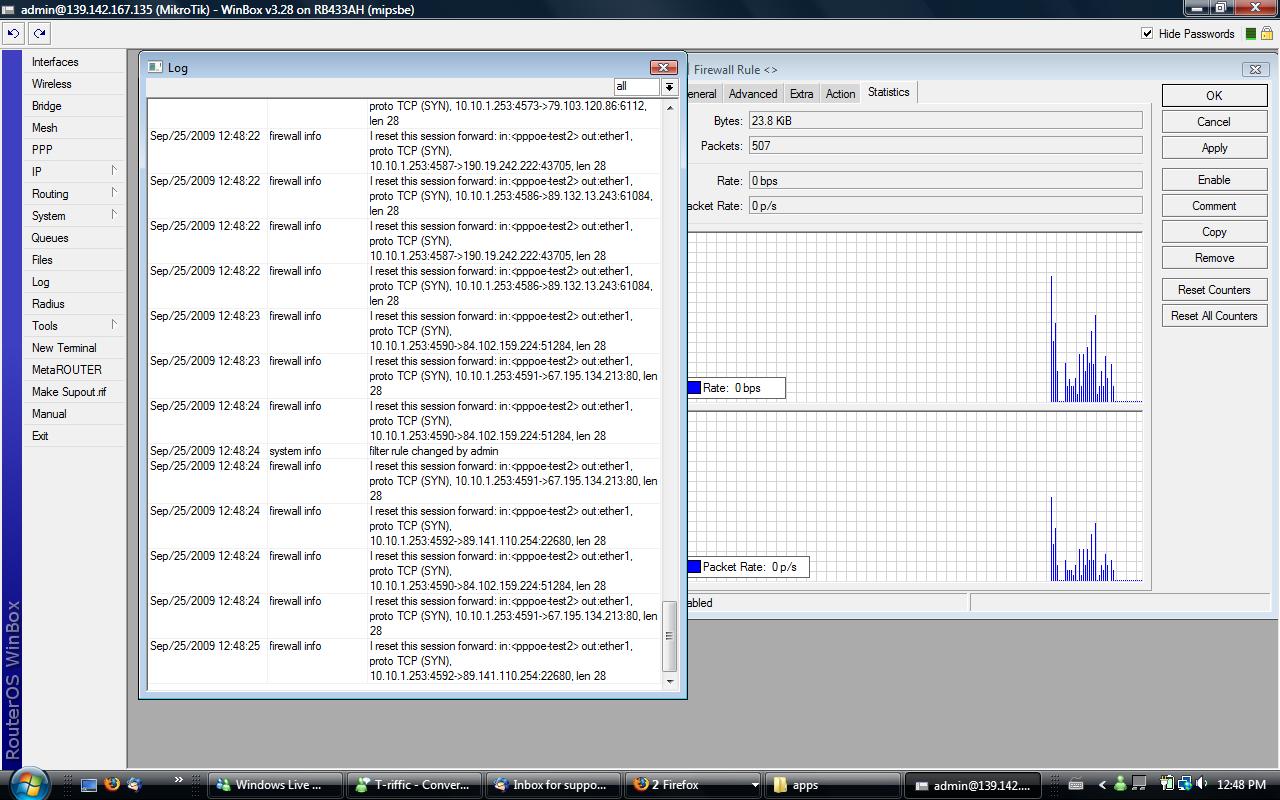Launch Firefox from the quick launch bar
Screen dimensions: 1280x800
[112, 785]
